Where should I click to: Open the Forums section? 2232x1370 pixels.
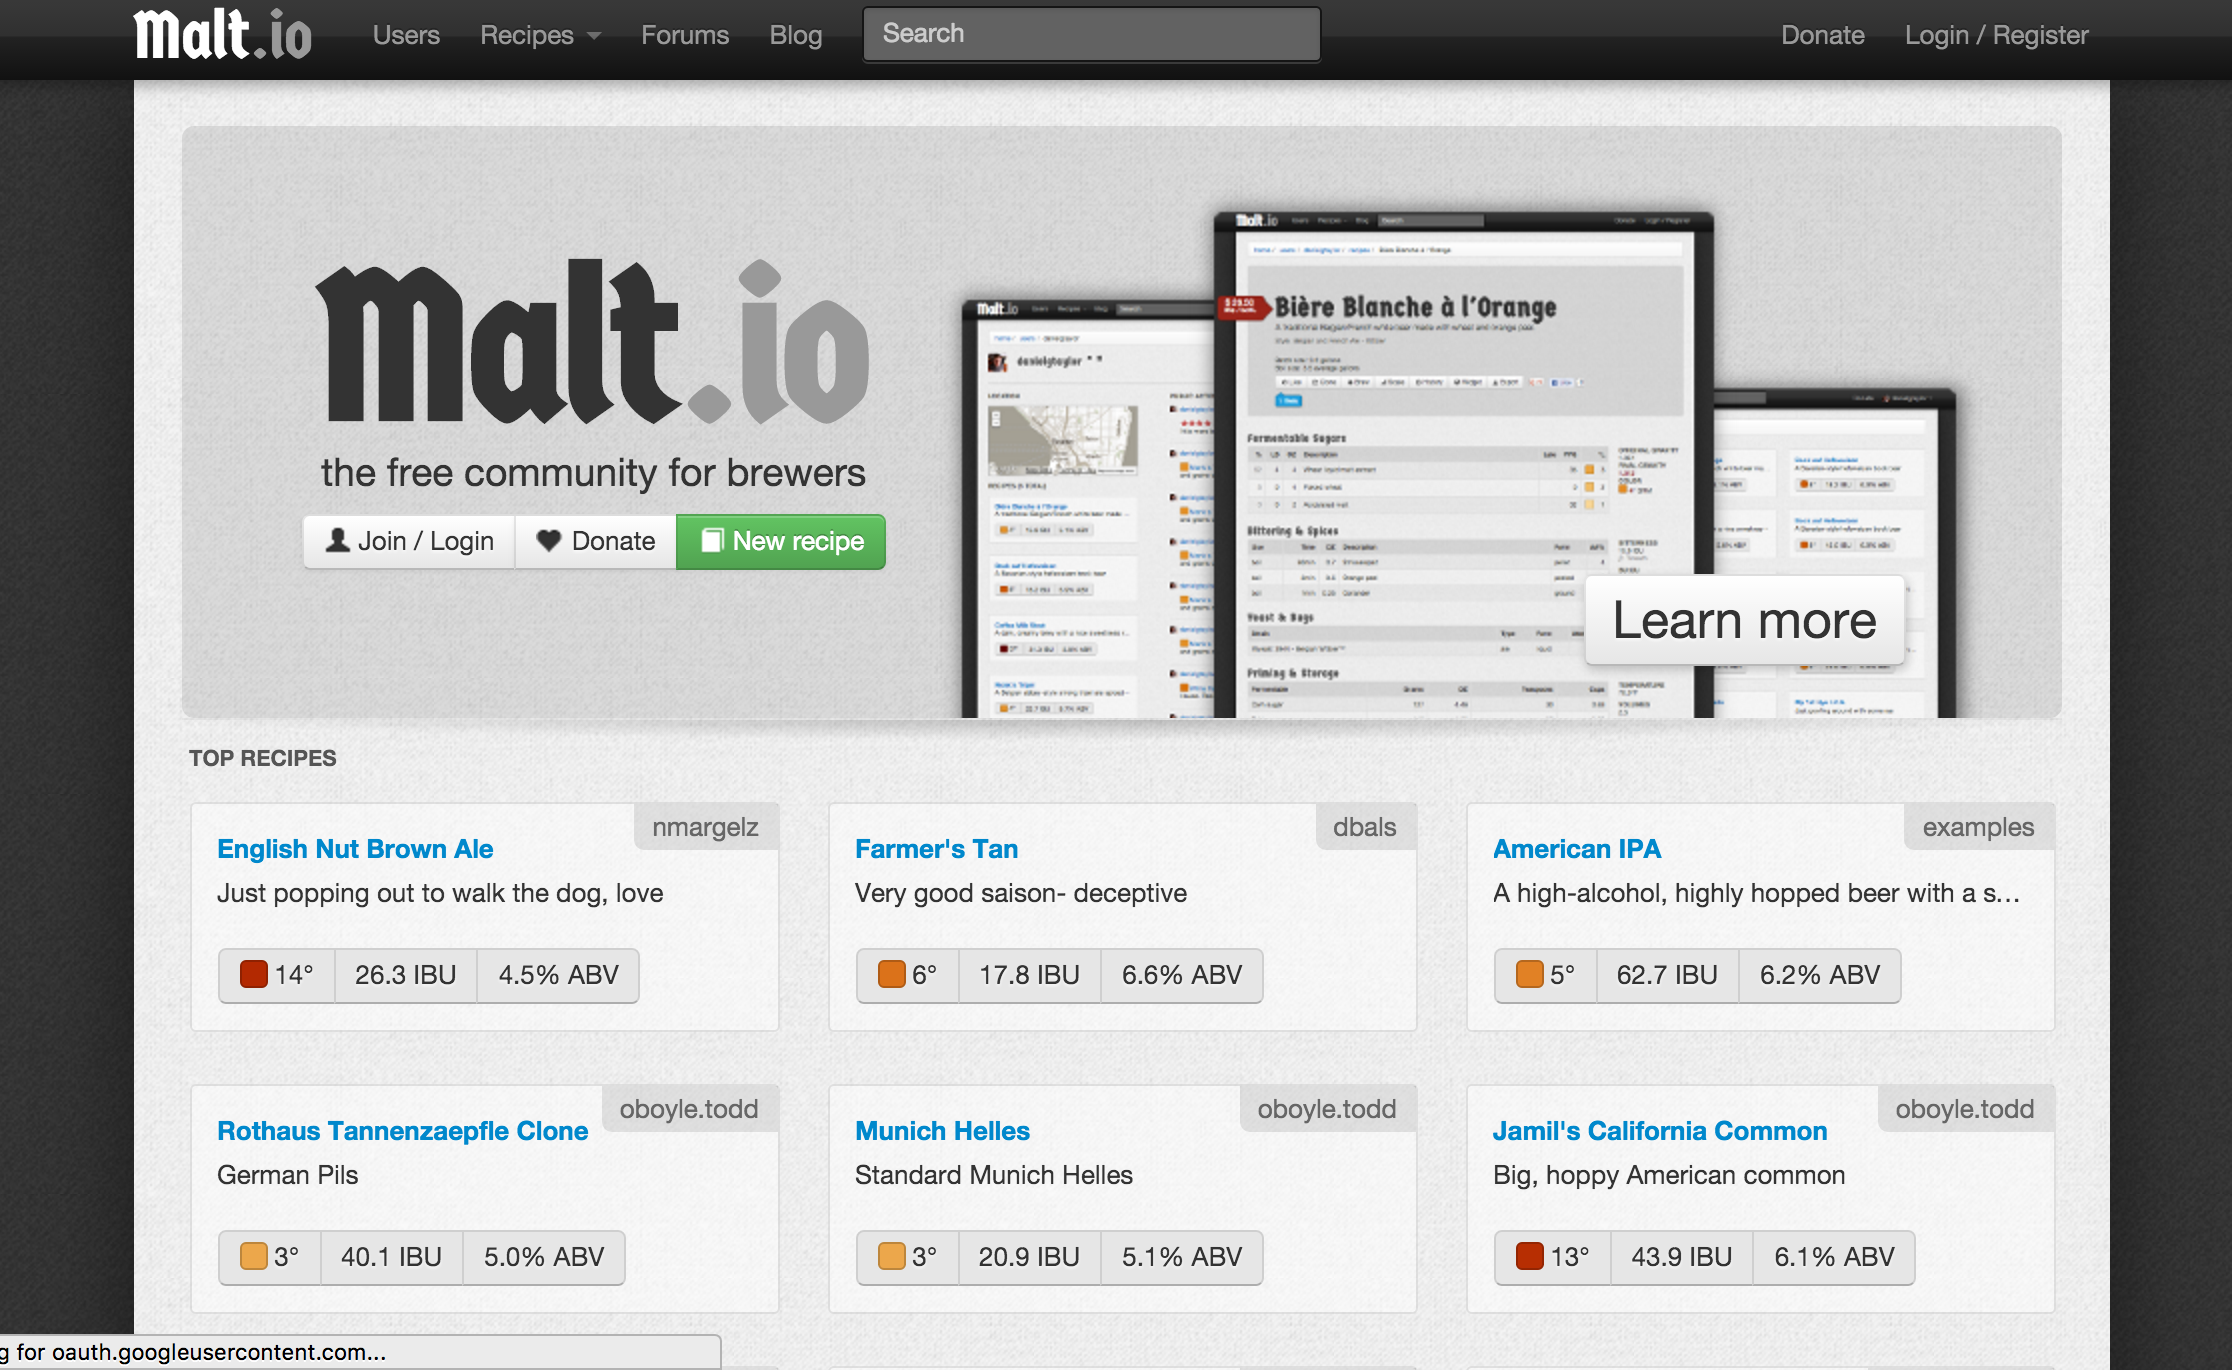coord(684,34)
